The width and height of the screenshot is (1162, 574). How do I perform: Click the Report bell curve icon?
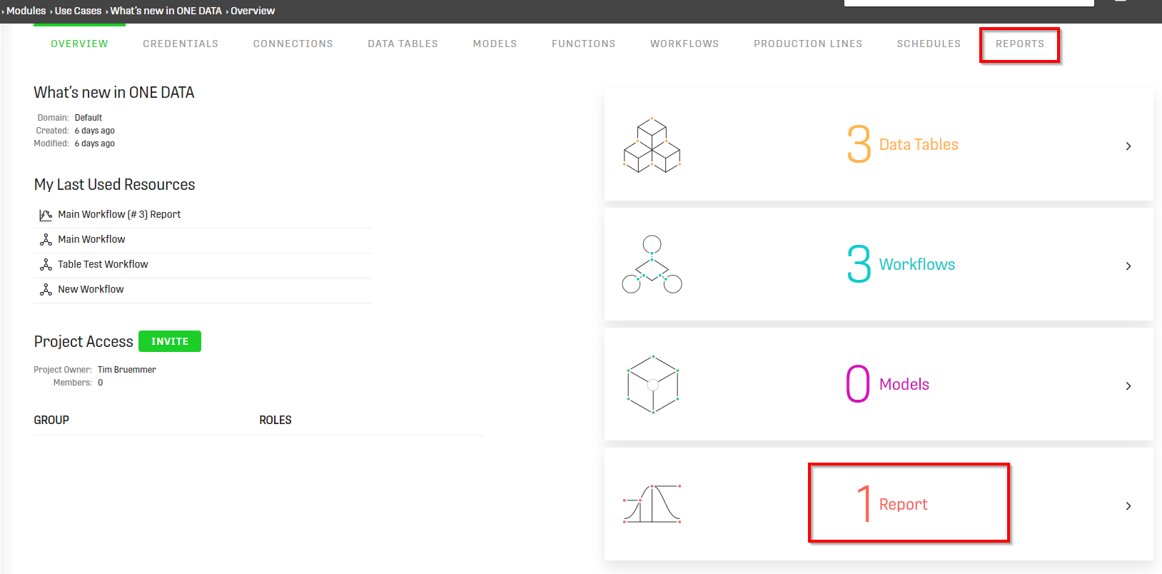[652, 504]
